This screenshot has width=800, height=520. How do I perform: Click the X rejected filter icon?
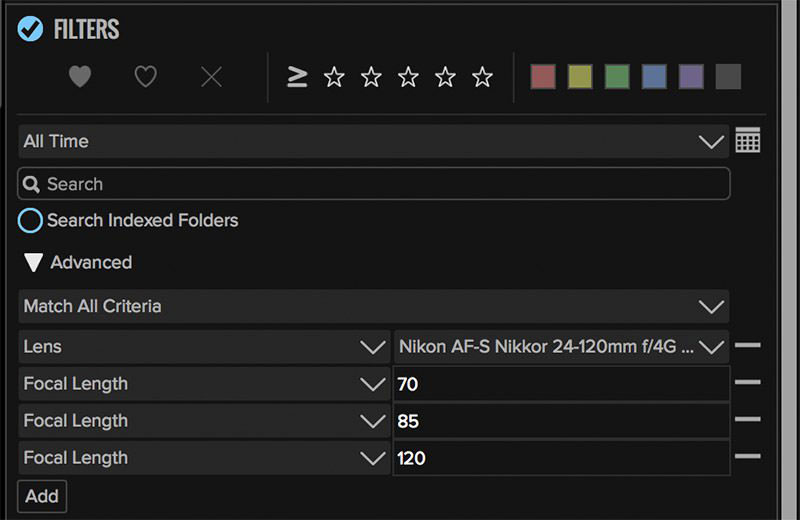211,77
